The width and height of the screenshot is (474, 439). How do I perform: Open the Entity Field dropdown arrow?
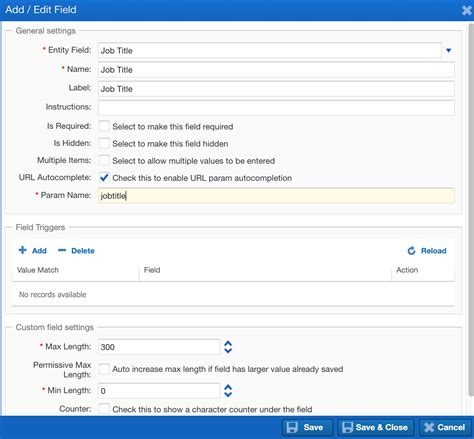pos(449,50)
